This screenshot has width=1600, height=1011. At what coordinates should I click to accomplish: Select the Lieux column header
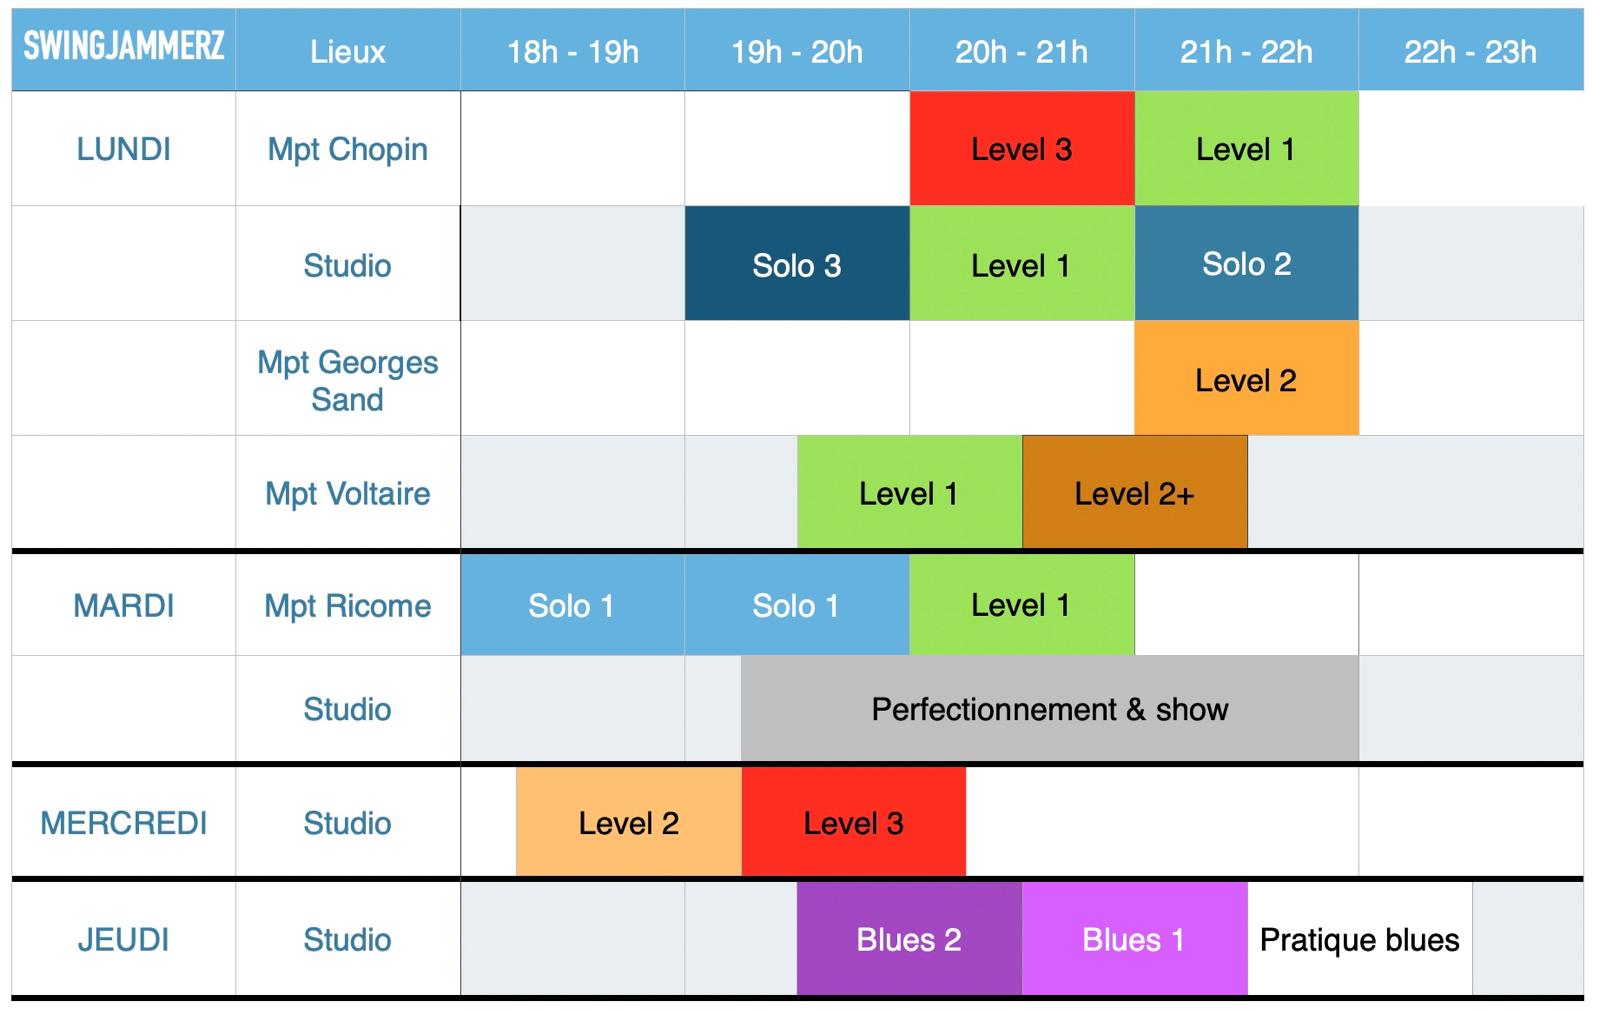click(347, 52)
